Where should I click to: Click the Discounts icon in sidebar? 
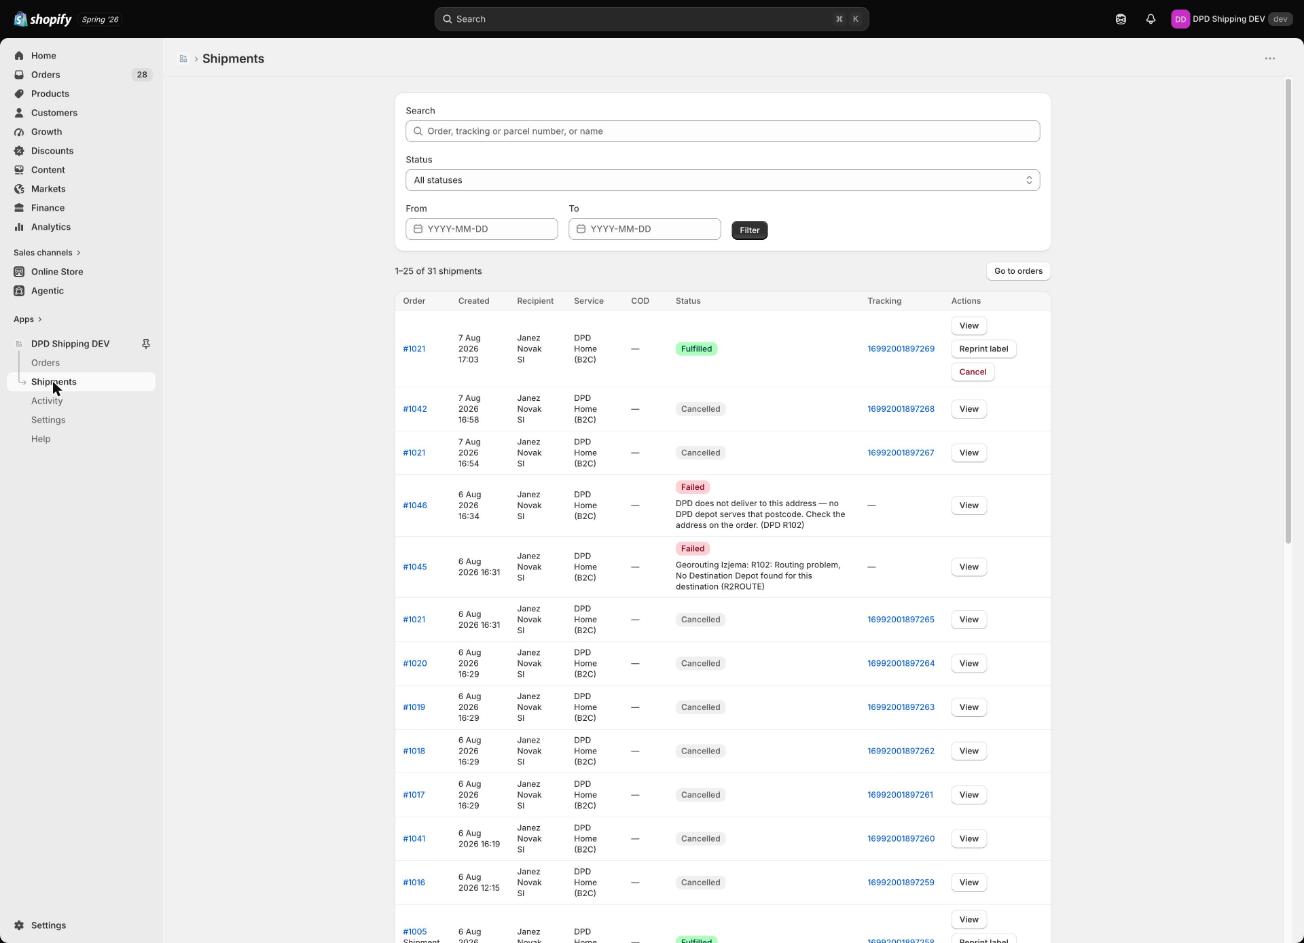19,151
